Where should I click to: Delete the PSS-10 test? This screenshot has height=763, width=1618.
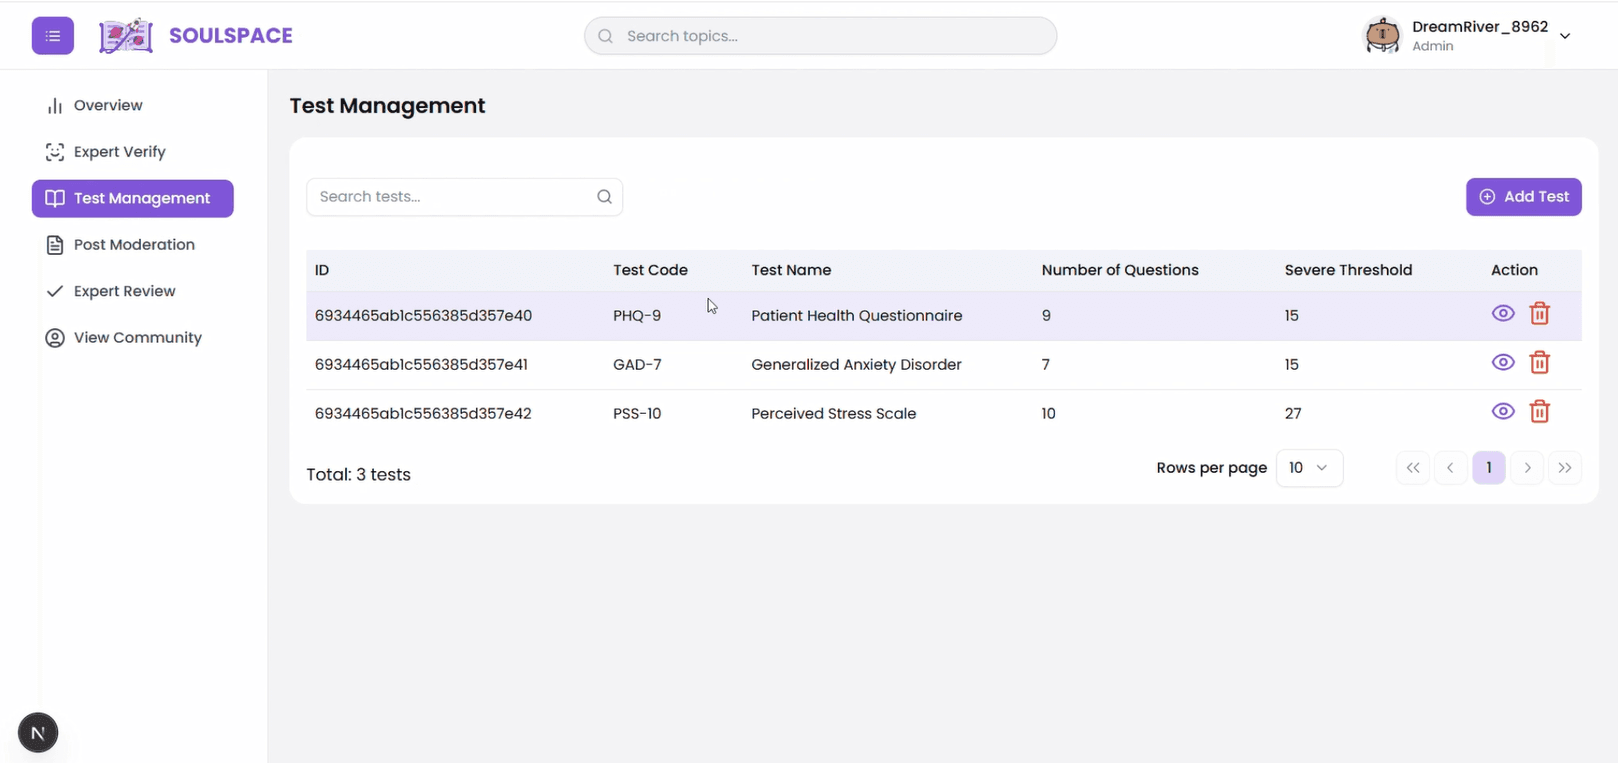[1539, 412]
